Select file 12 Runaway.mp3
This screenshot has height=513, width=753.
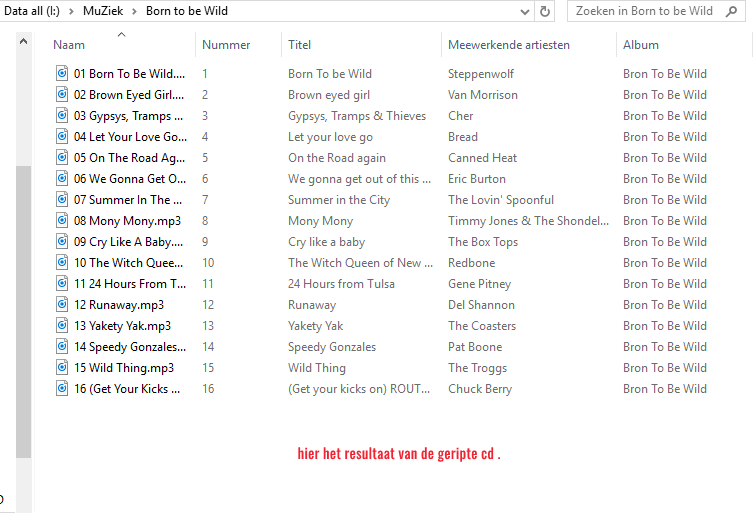click(x=119, y=305)
